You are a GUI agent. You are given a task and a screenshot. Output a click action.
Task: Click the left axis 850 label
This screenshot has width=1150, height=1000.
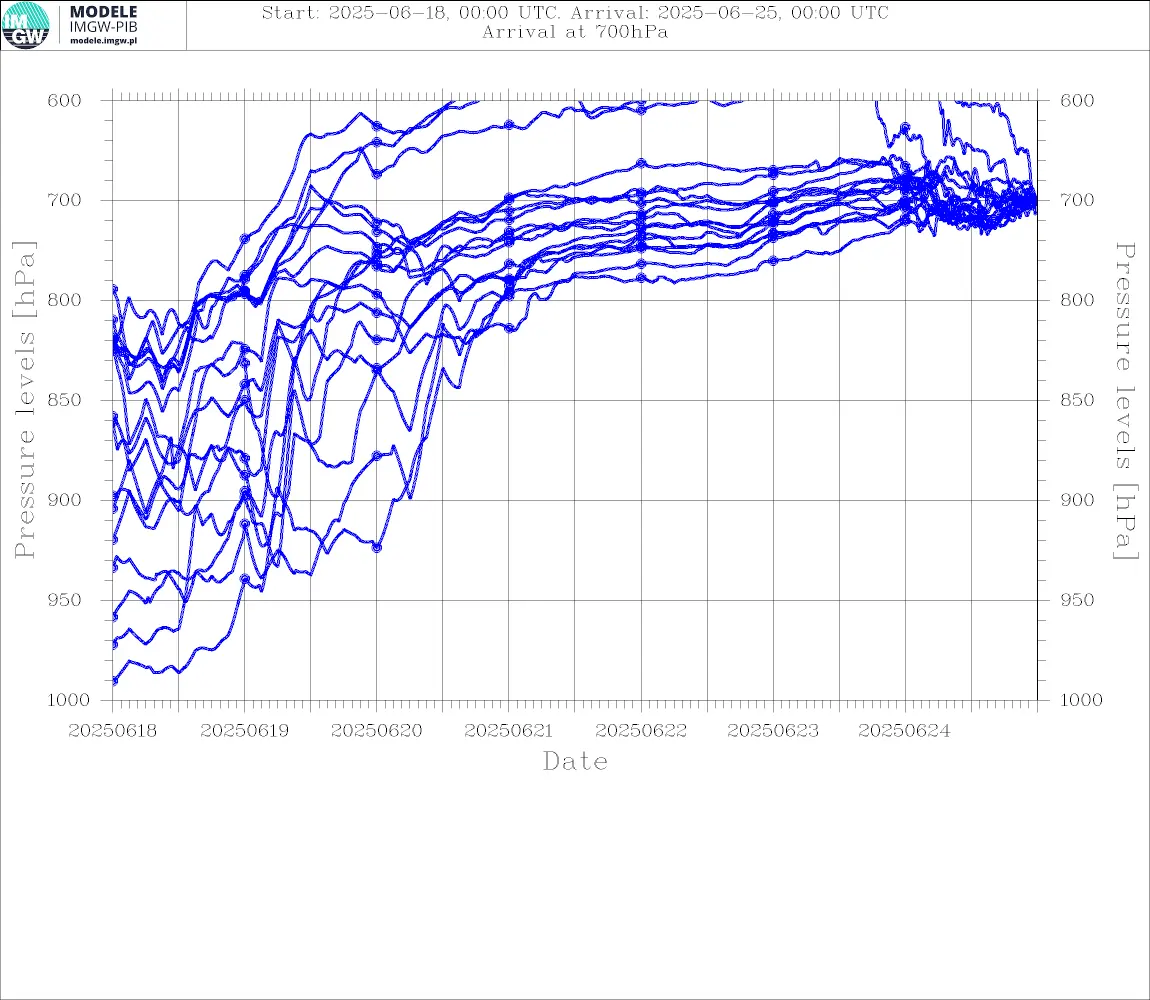point(64,400)
